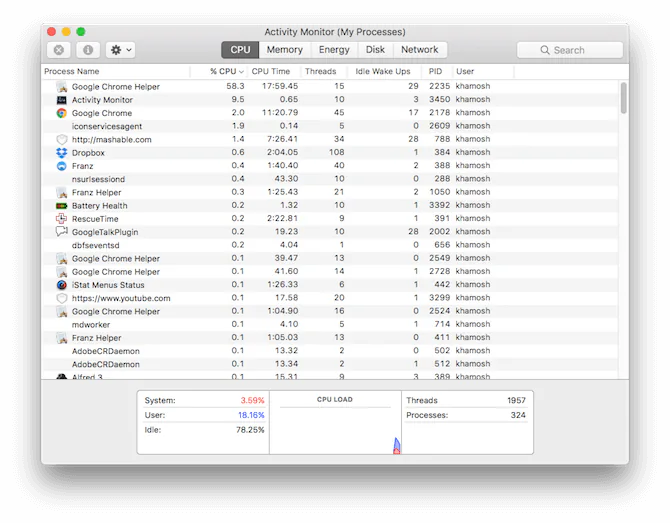Click the shield icon beside https://www.youtube.com

[62, 298]
